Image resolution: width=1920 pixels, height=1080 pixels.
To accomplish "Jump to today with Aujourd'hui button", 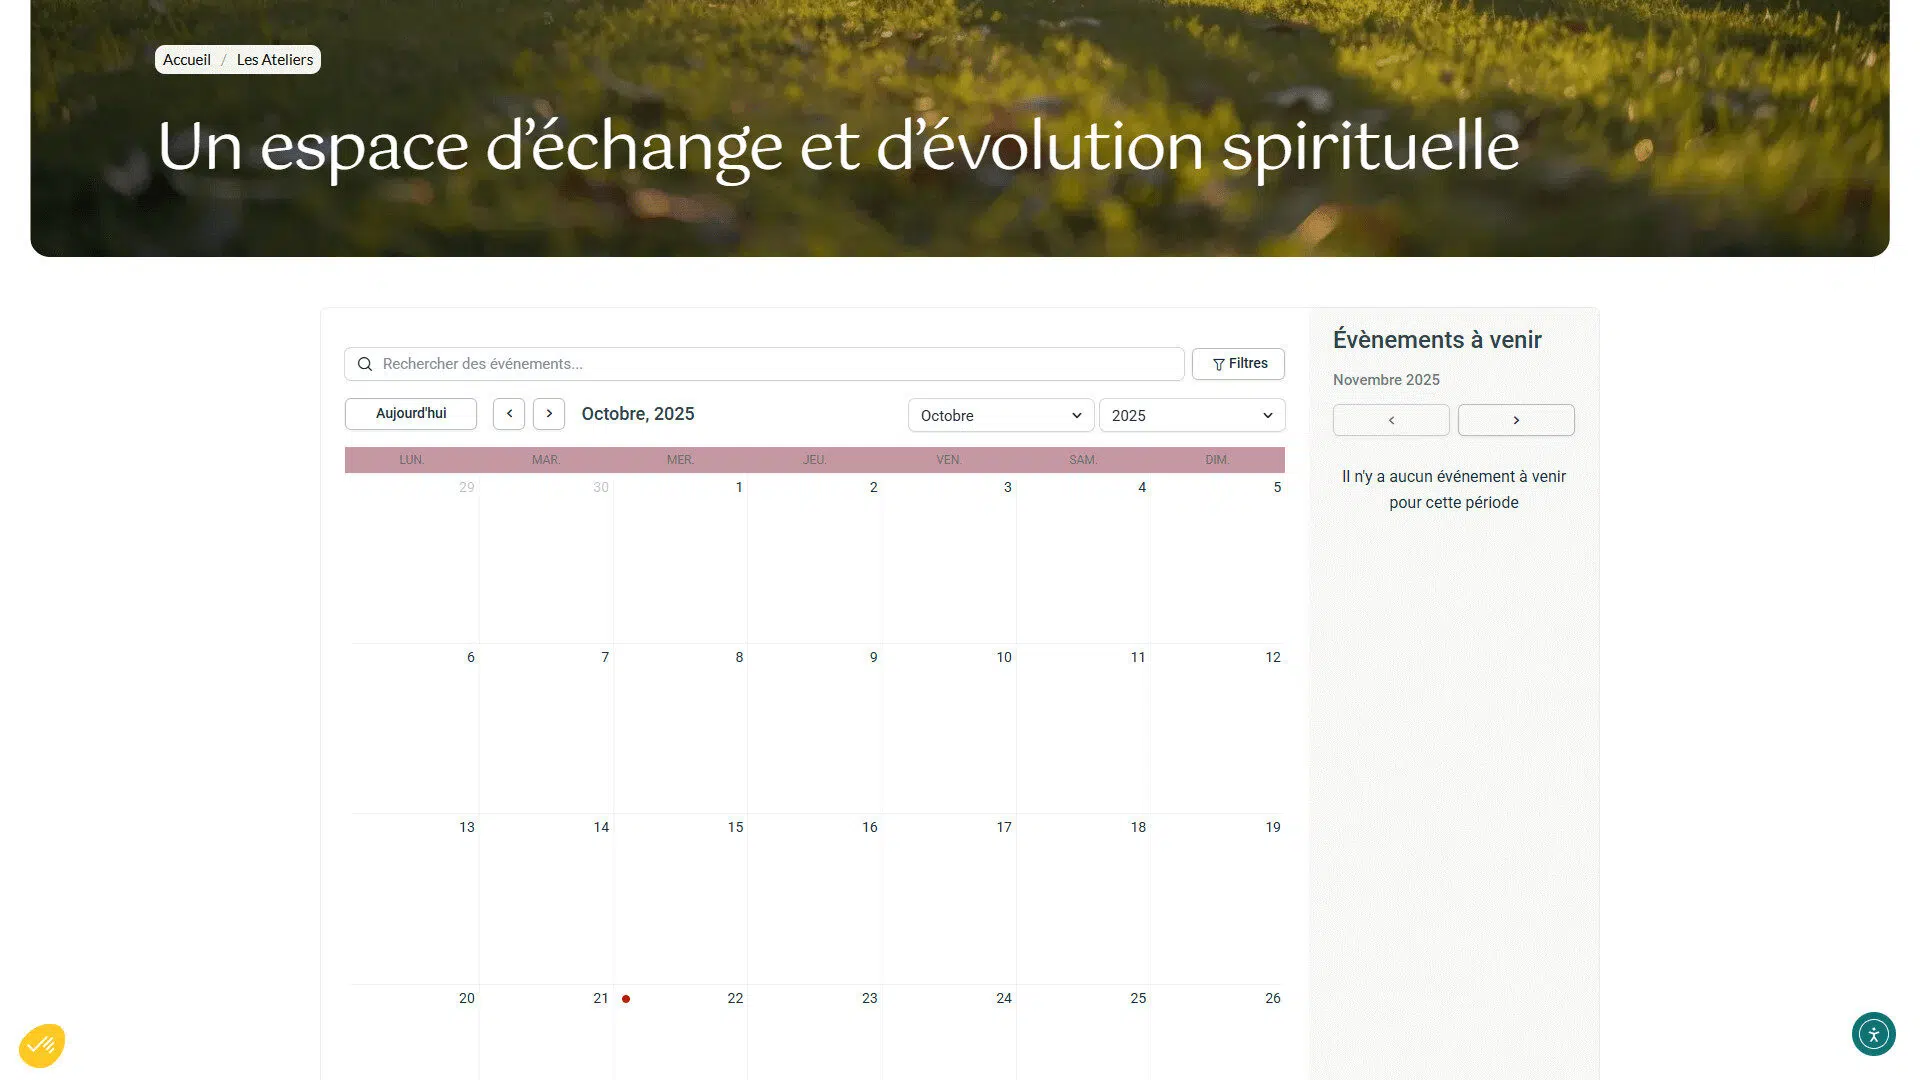I will [x=411, y=414].
